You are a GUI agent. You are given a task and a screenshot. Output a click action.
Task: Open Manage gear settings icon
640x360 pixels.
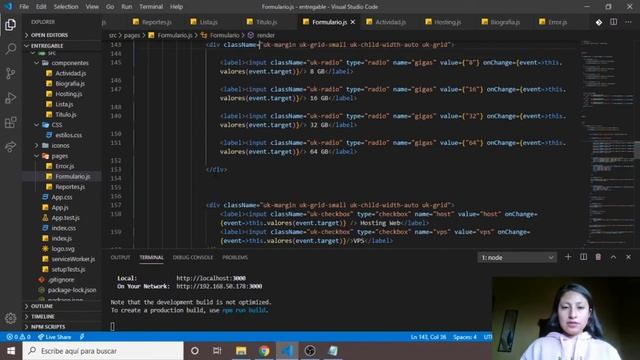(x=11, y=318)
